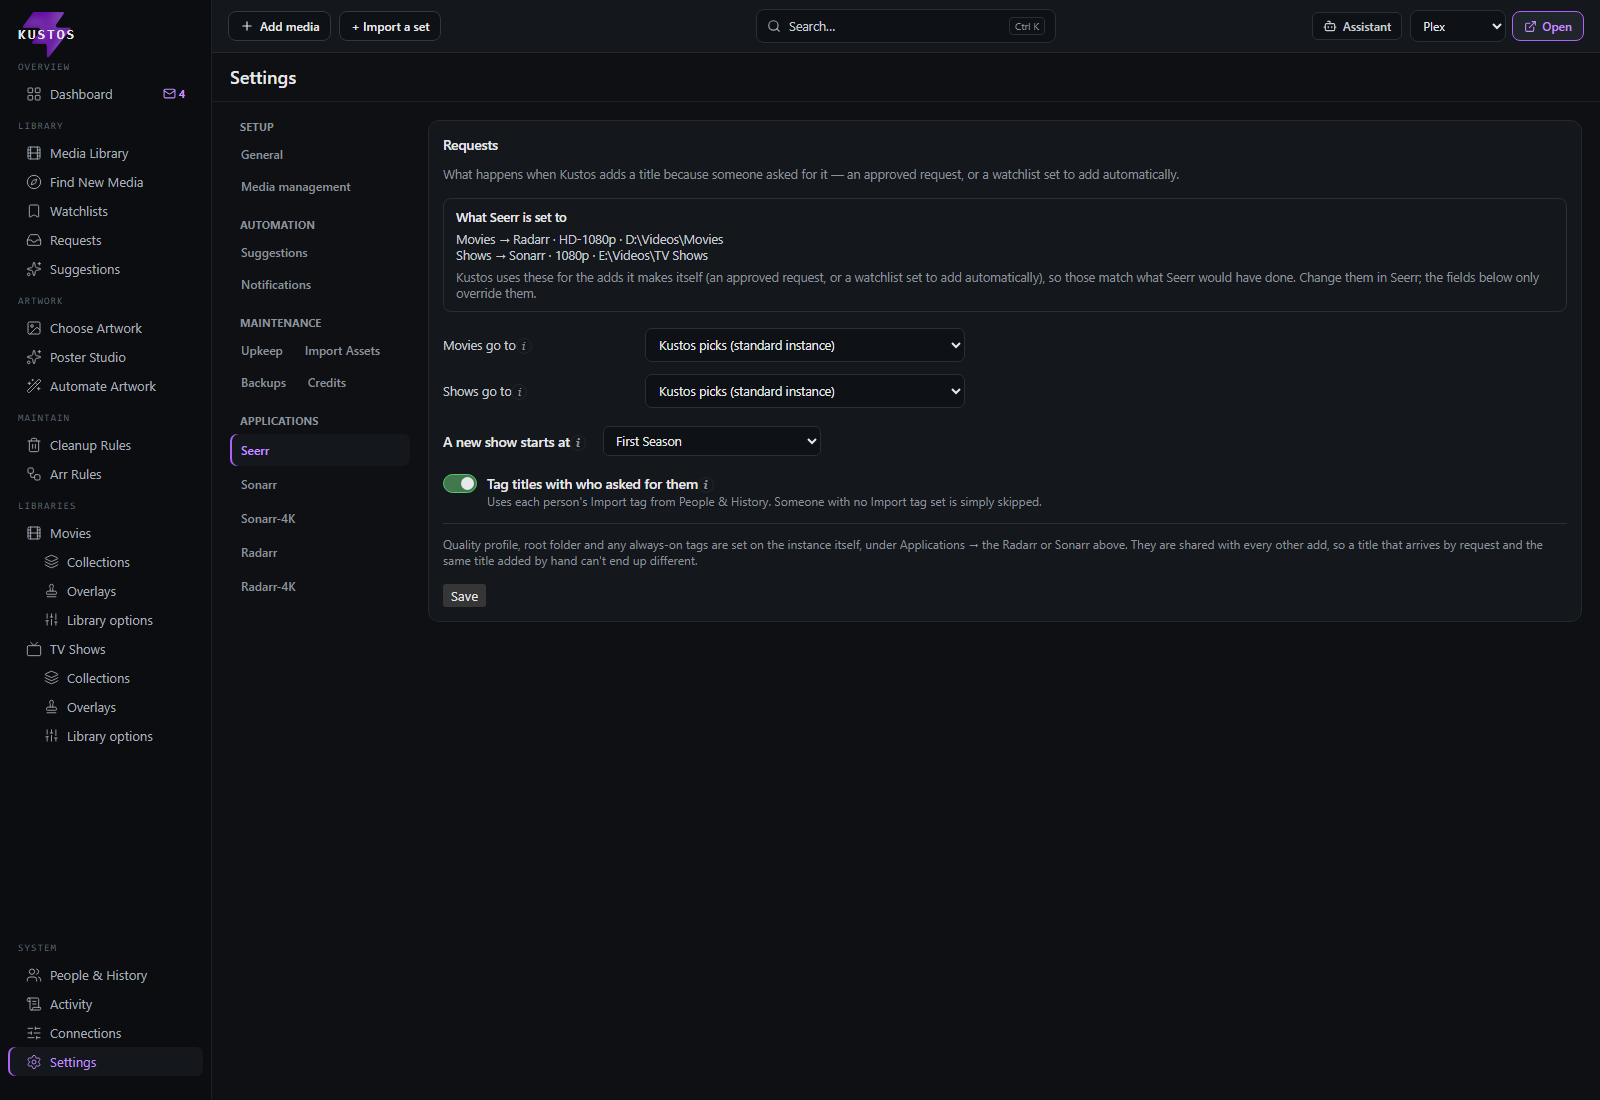Click the People & History users icon
The image size is (1600, 1100).
tap(34, 975)
